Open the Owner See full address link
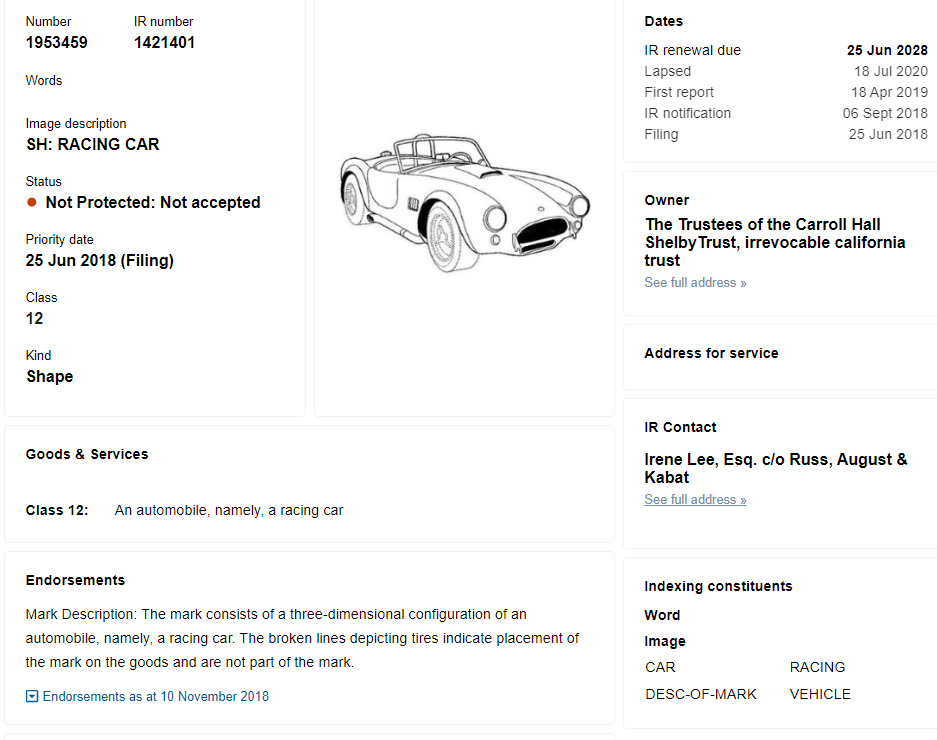The image size is (937, 740). point(695,283)
